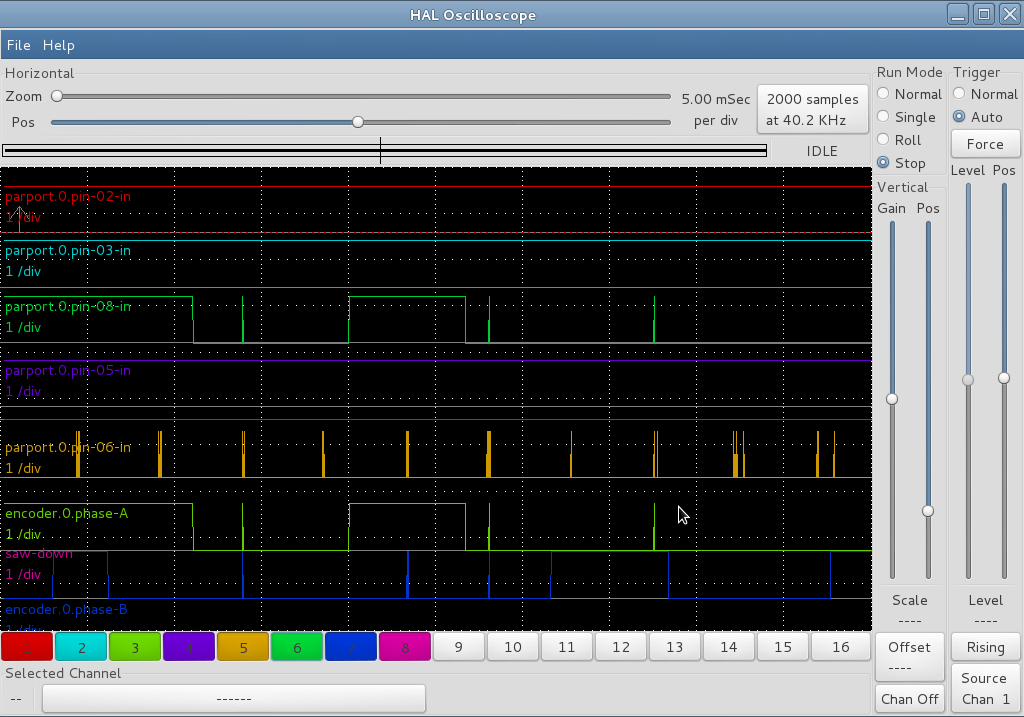The height and width of the screenshot is (717, 1024).
Task: Select magenta channel 8 button
Action: (x=404, y=647)
